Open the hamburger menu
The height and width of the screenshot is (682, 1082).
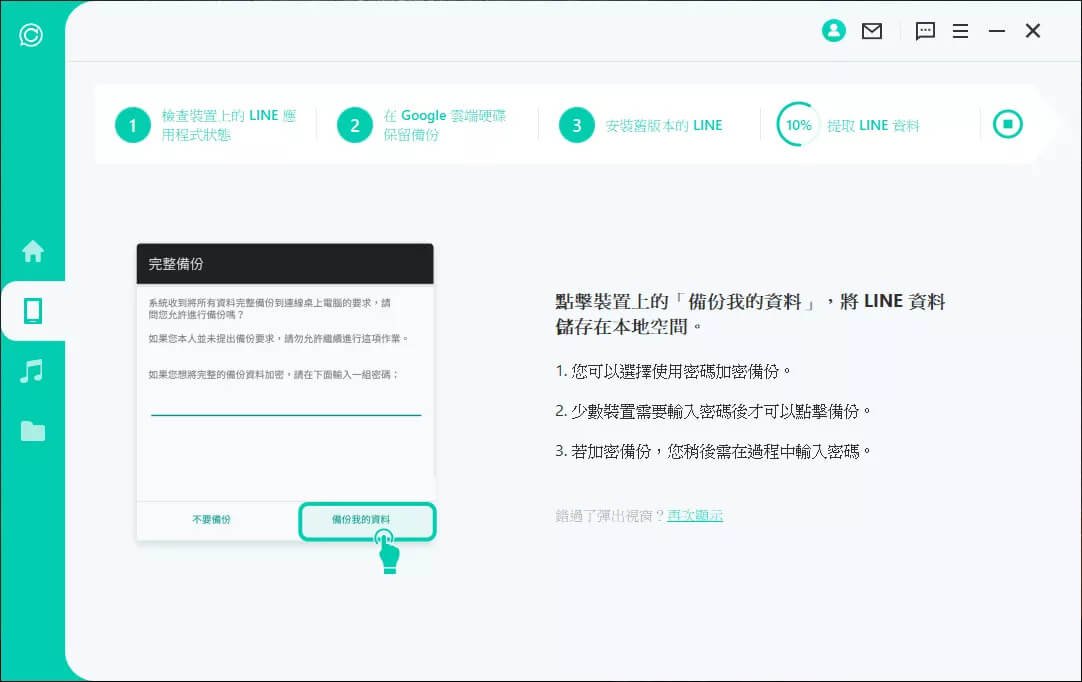pyautogui.click(x=960, y=31)
